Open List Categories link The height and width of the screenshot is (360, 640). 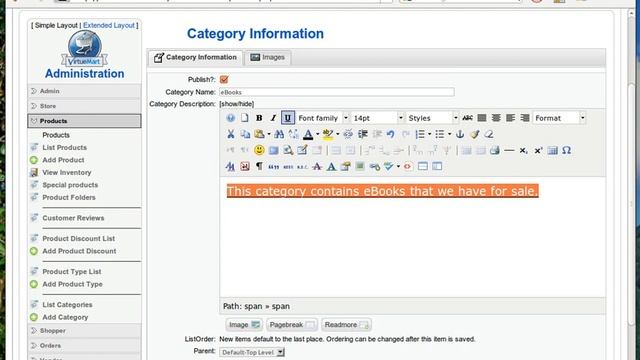[x=67, y=305]
